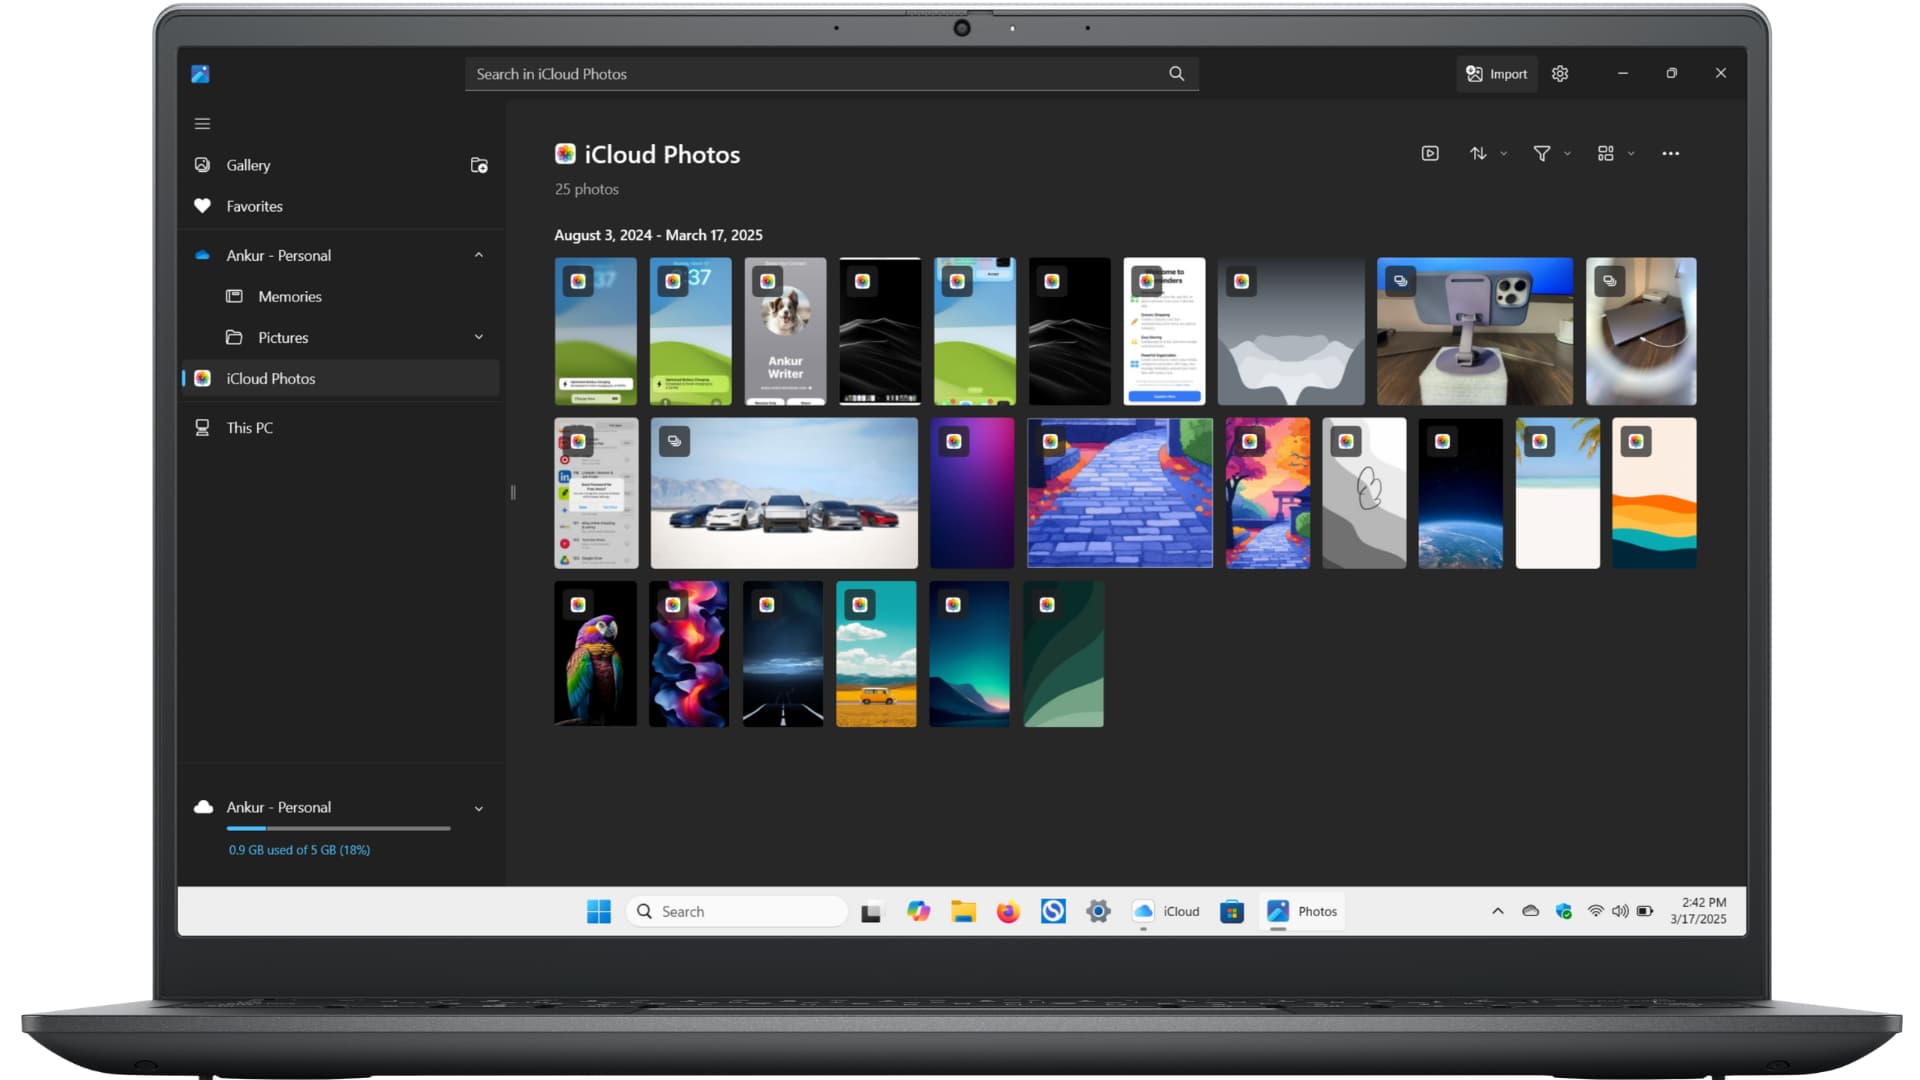Open the night road with clouds wallpaper
This screenshot has width=1920, height=1080.
pos(783,654)
